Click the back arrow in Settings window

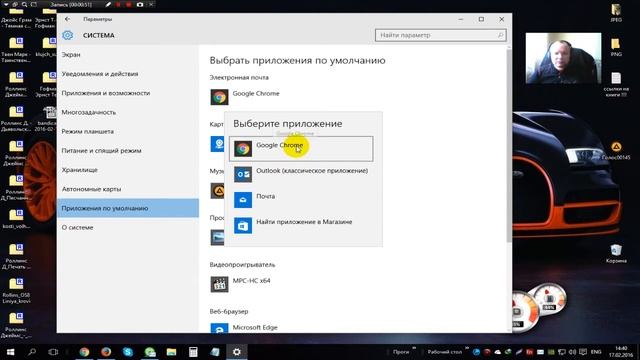pos(68,19)
